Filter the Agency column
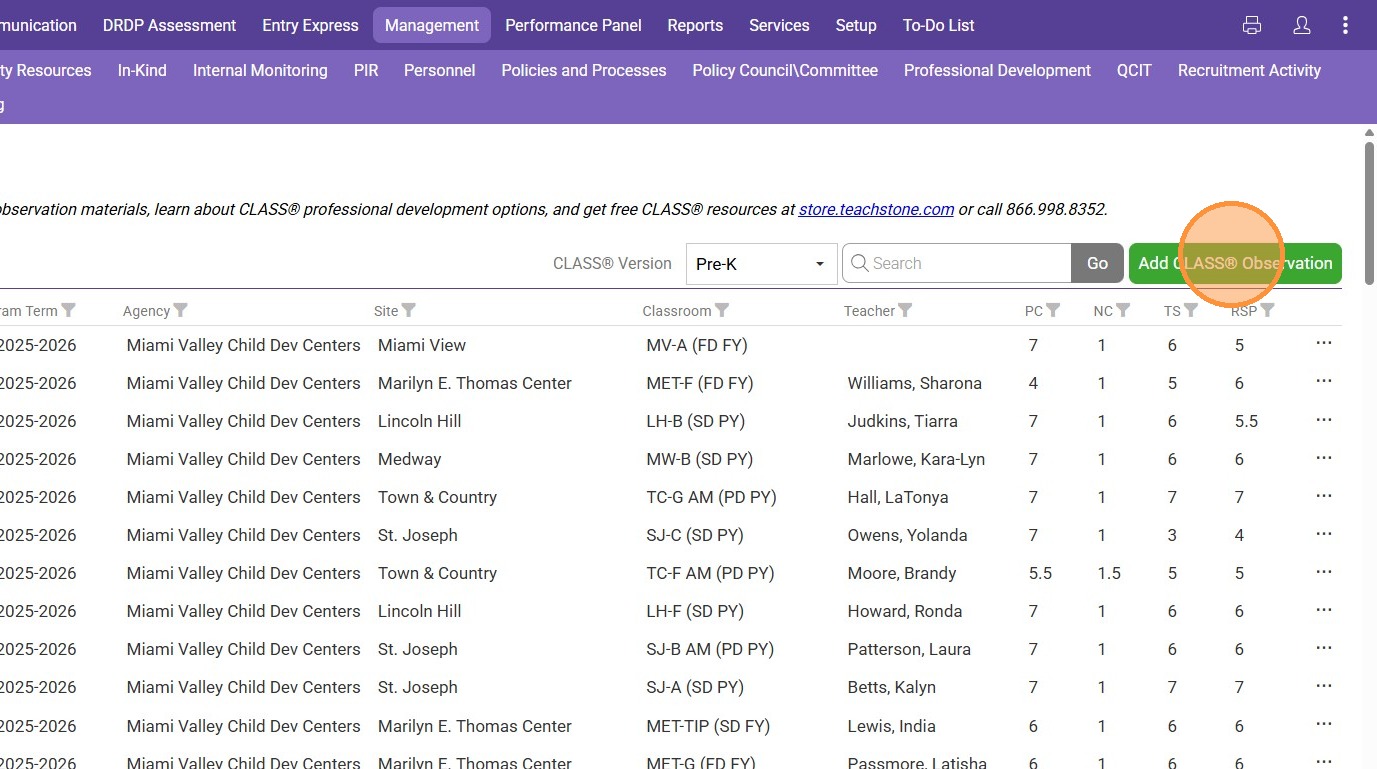The height and width of the screenshot is (769, 1377). coord(181,311)
